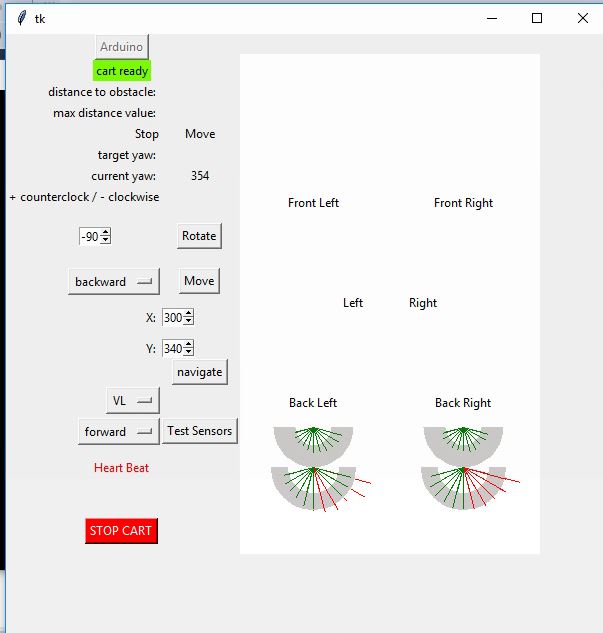Viewport: 603px width, 633px height.
Task: Click the Front Right sensor label
Action: [x=463, y=203]
